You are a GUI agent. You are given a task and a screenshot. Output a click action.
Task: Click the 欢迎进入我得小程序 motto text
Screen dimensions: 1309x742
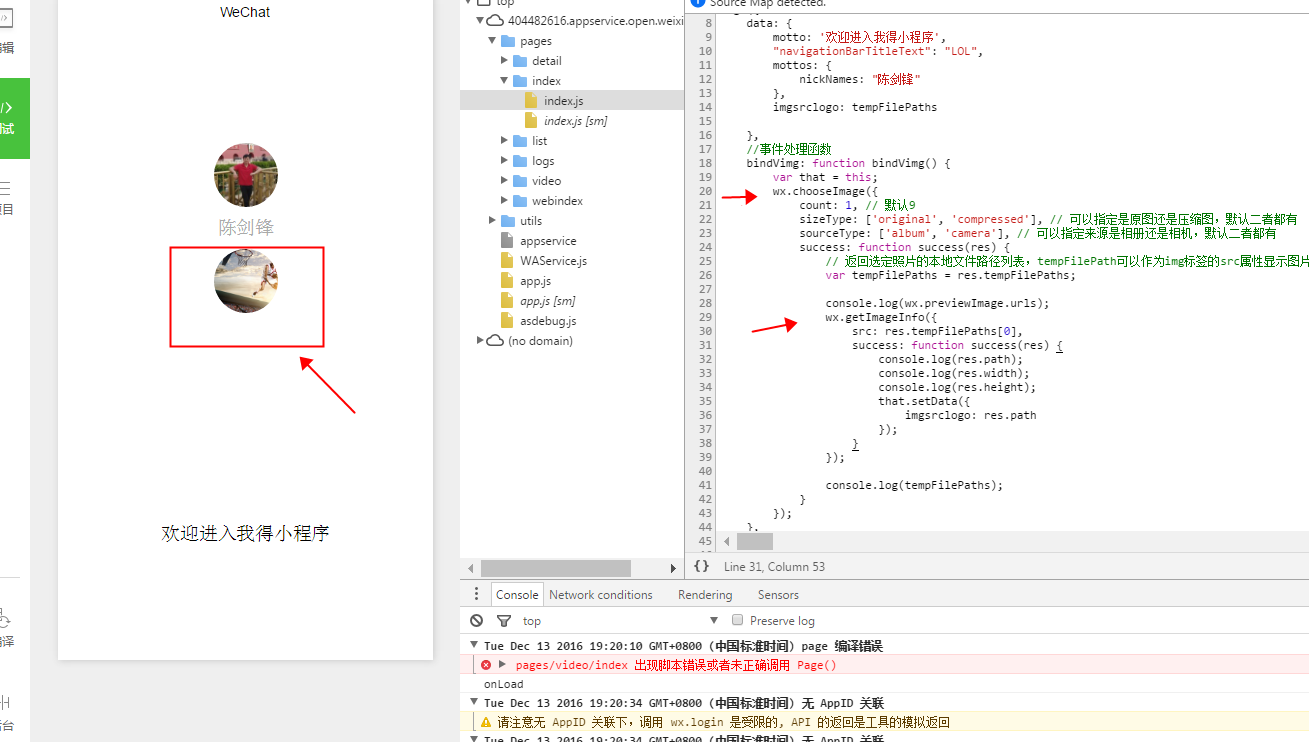click(246, 533)
